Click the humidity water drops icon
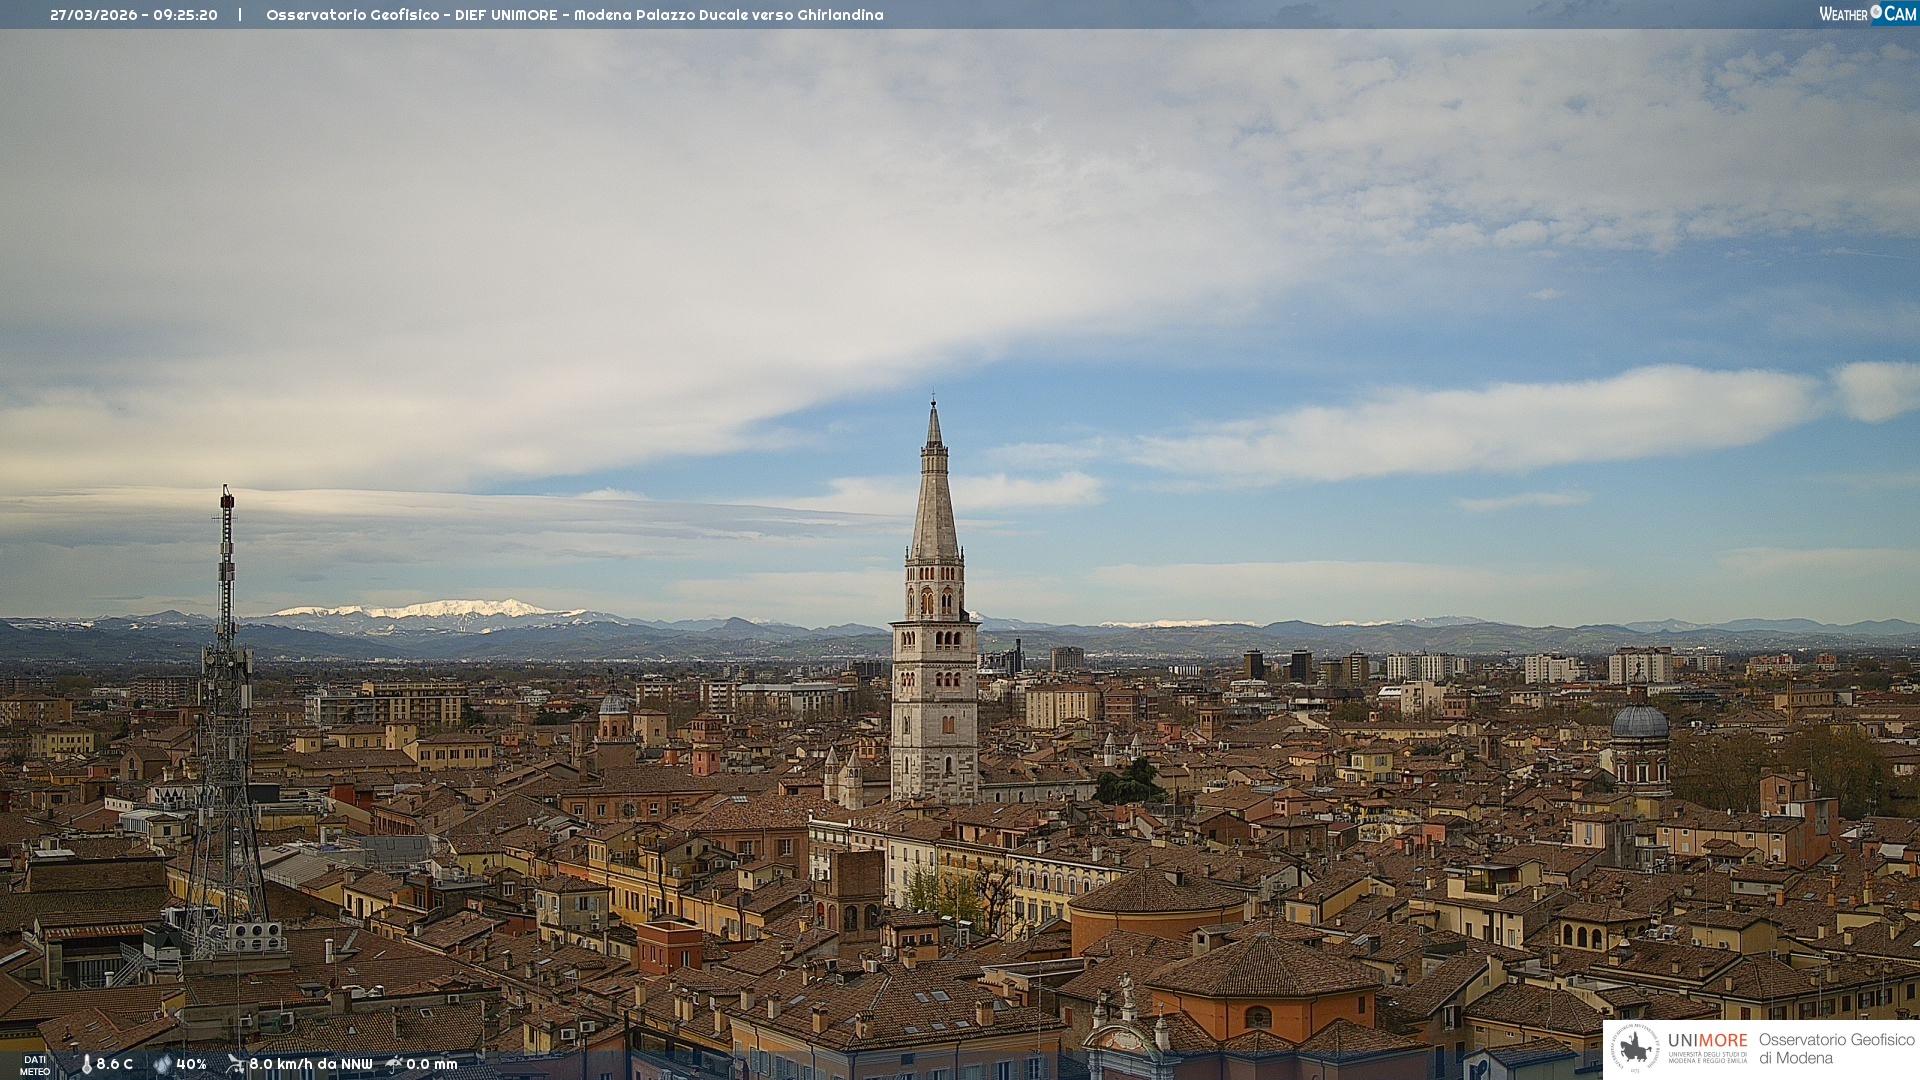 (x=162, y=1064)
